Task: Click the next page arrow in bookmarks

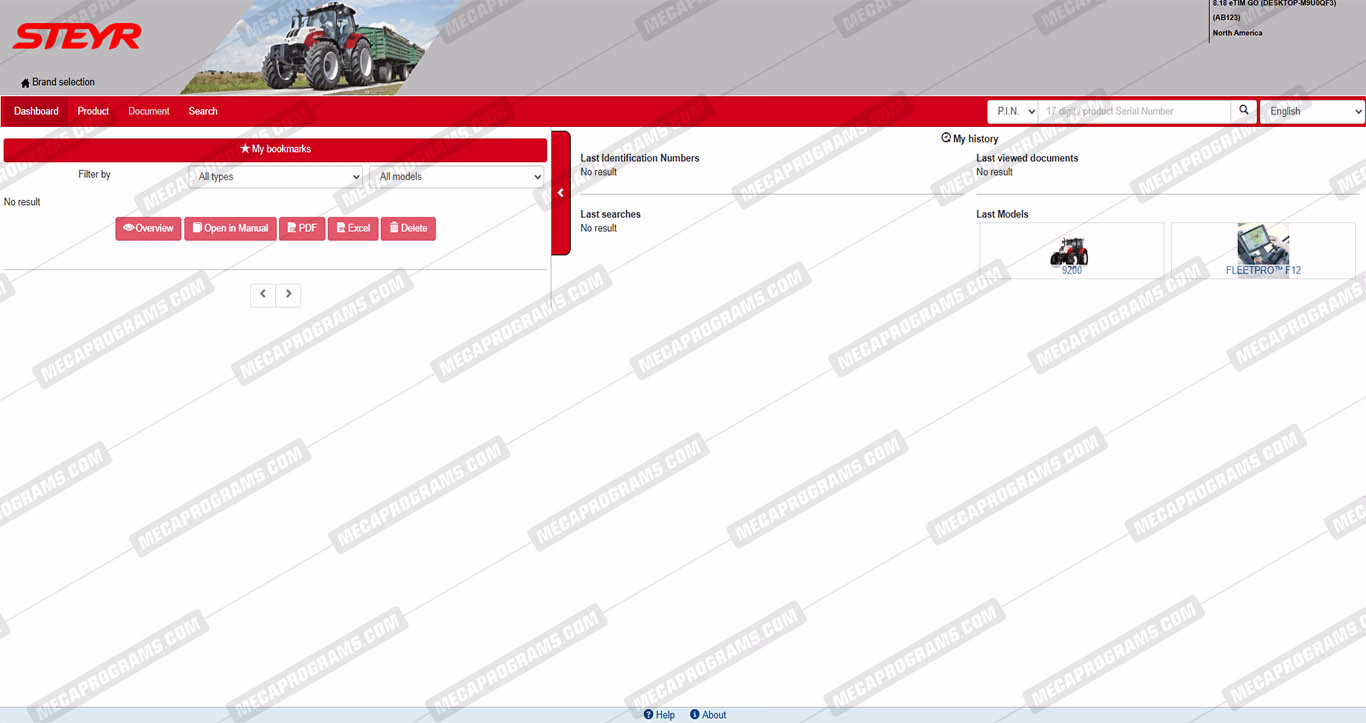Action: [289, 294]
